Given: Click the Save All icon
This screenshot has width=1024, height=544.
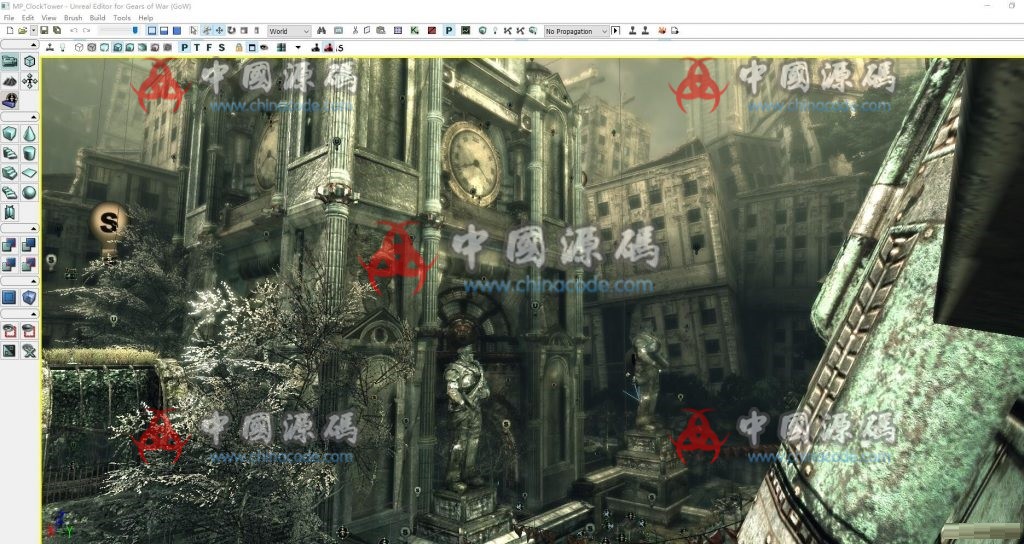Looking at the screenshot, I should (57, 31).
